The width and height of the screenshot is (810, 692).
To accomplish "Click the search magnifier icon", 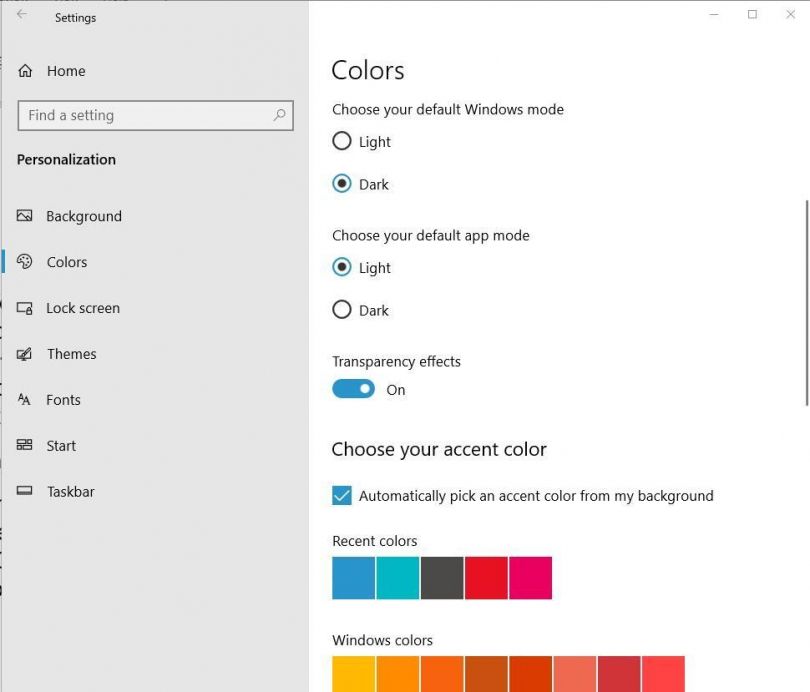I will [x=279, y=115].
